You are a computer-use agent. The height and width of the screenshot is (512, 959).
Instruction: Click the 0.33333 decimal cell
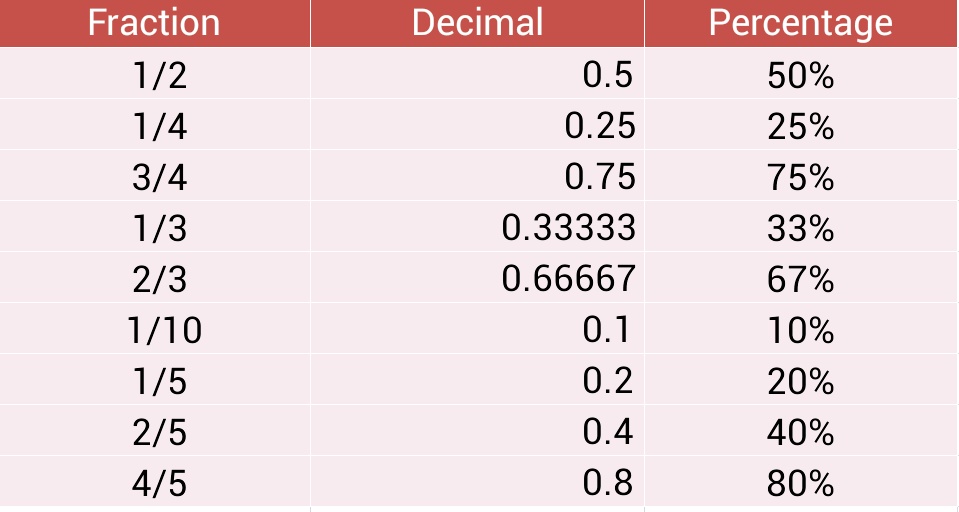point(478,226)
